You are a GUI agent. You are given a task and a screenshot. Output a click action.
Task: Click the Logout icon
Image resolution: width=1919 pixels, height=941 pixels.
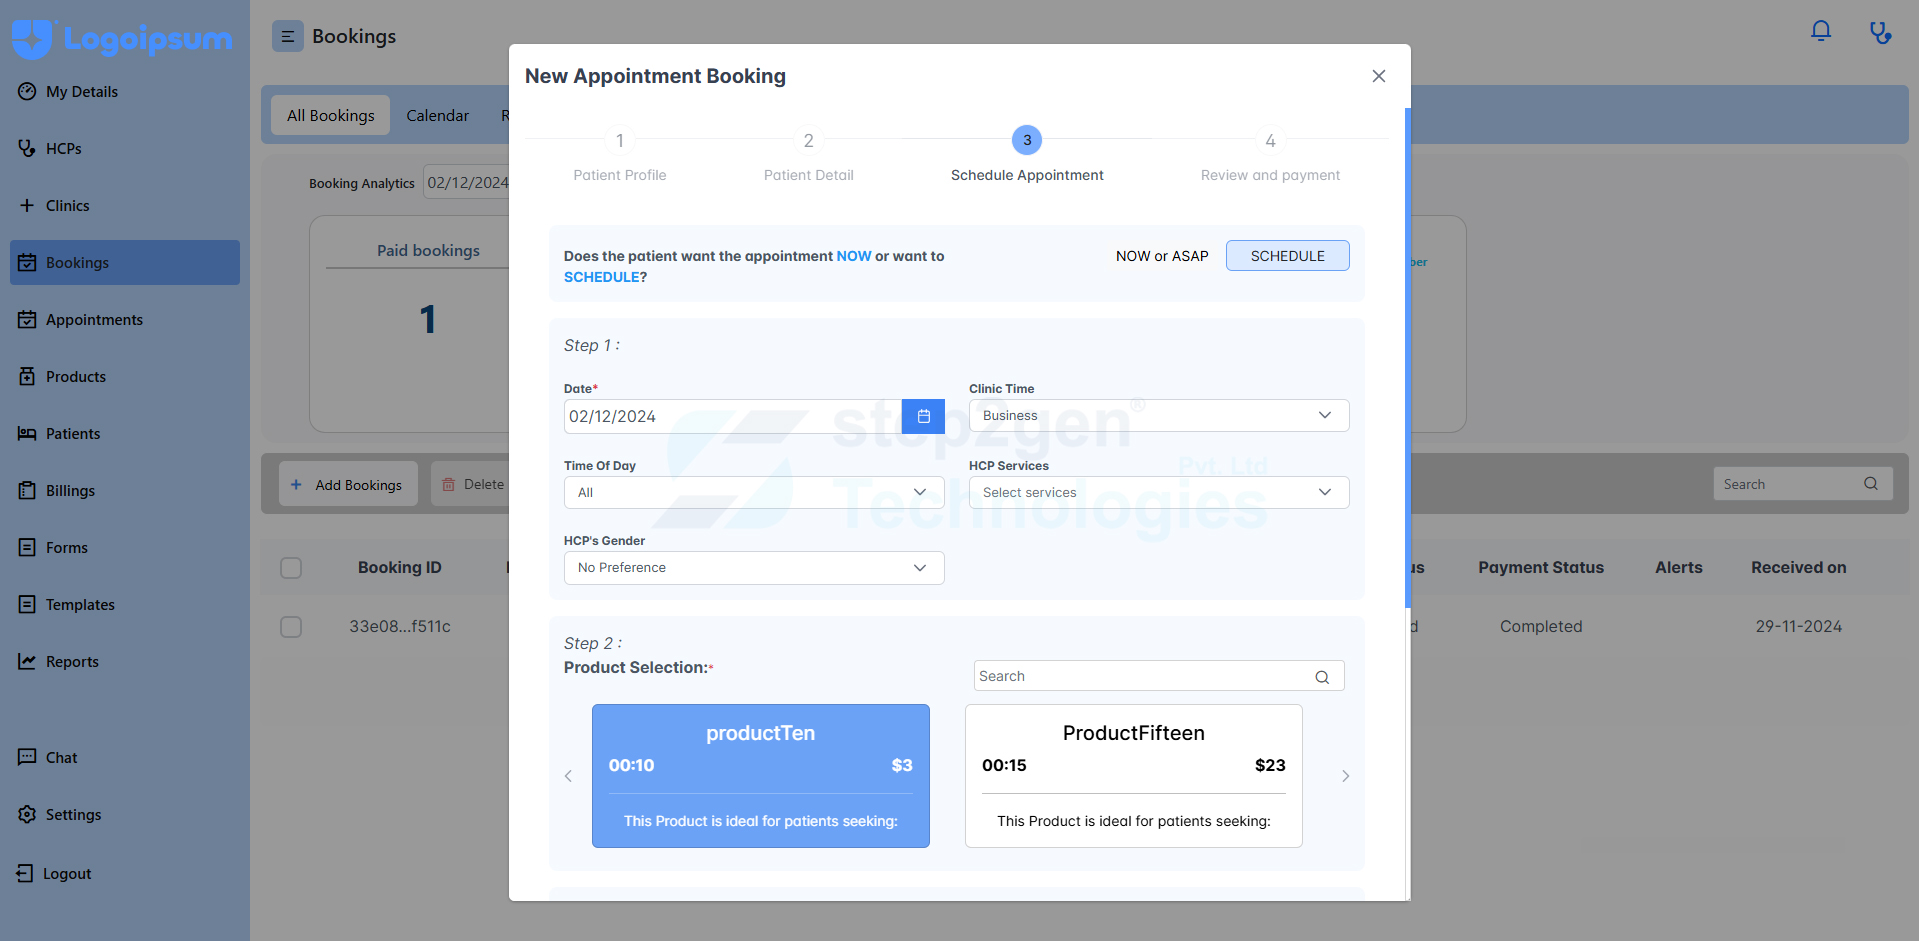tap(25, 873)
